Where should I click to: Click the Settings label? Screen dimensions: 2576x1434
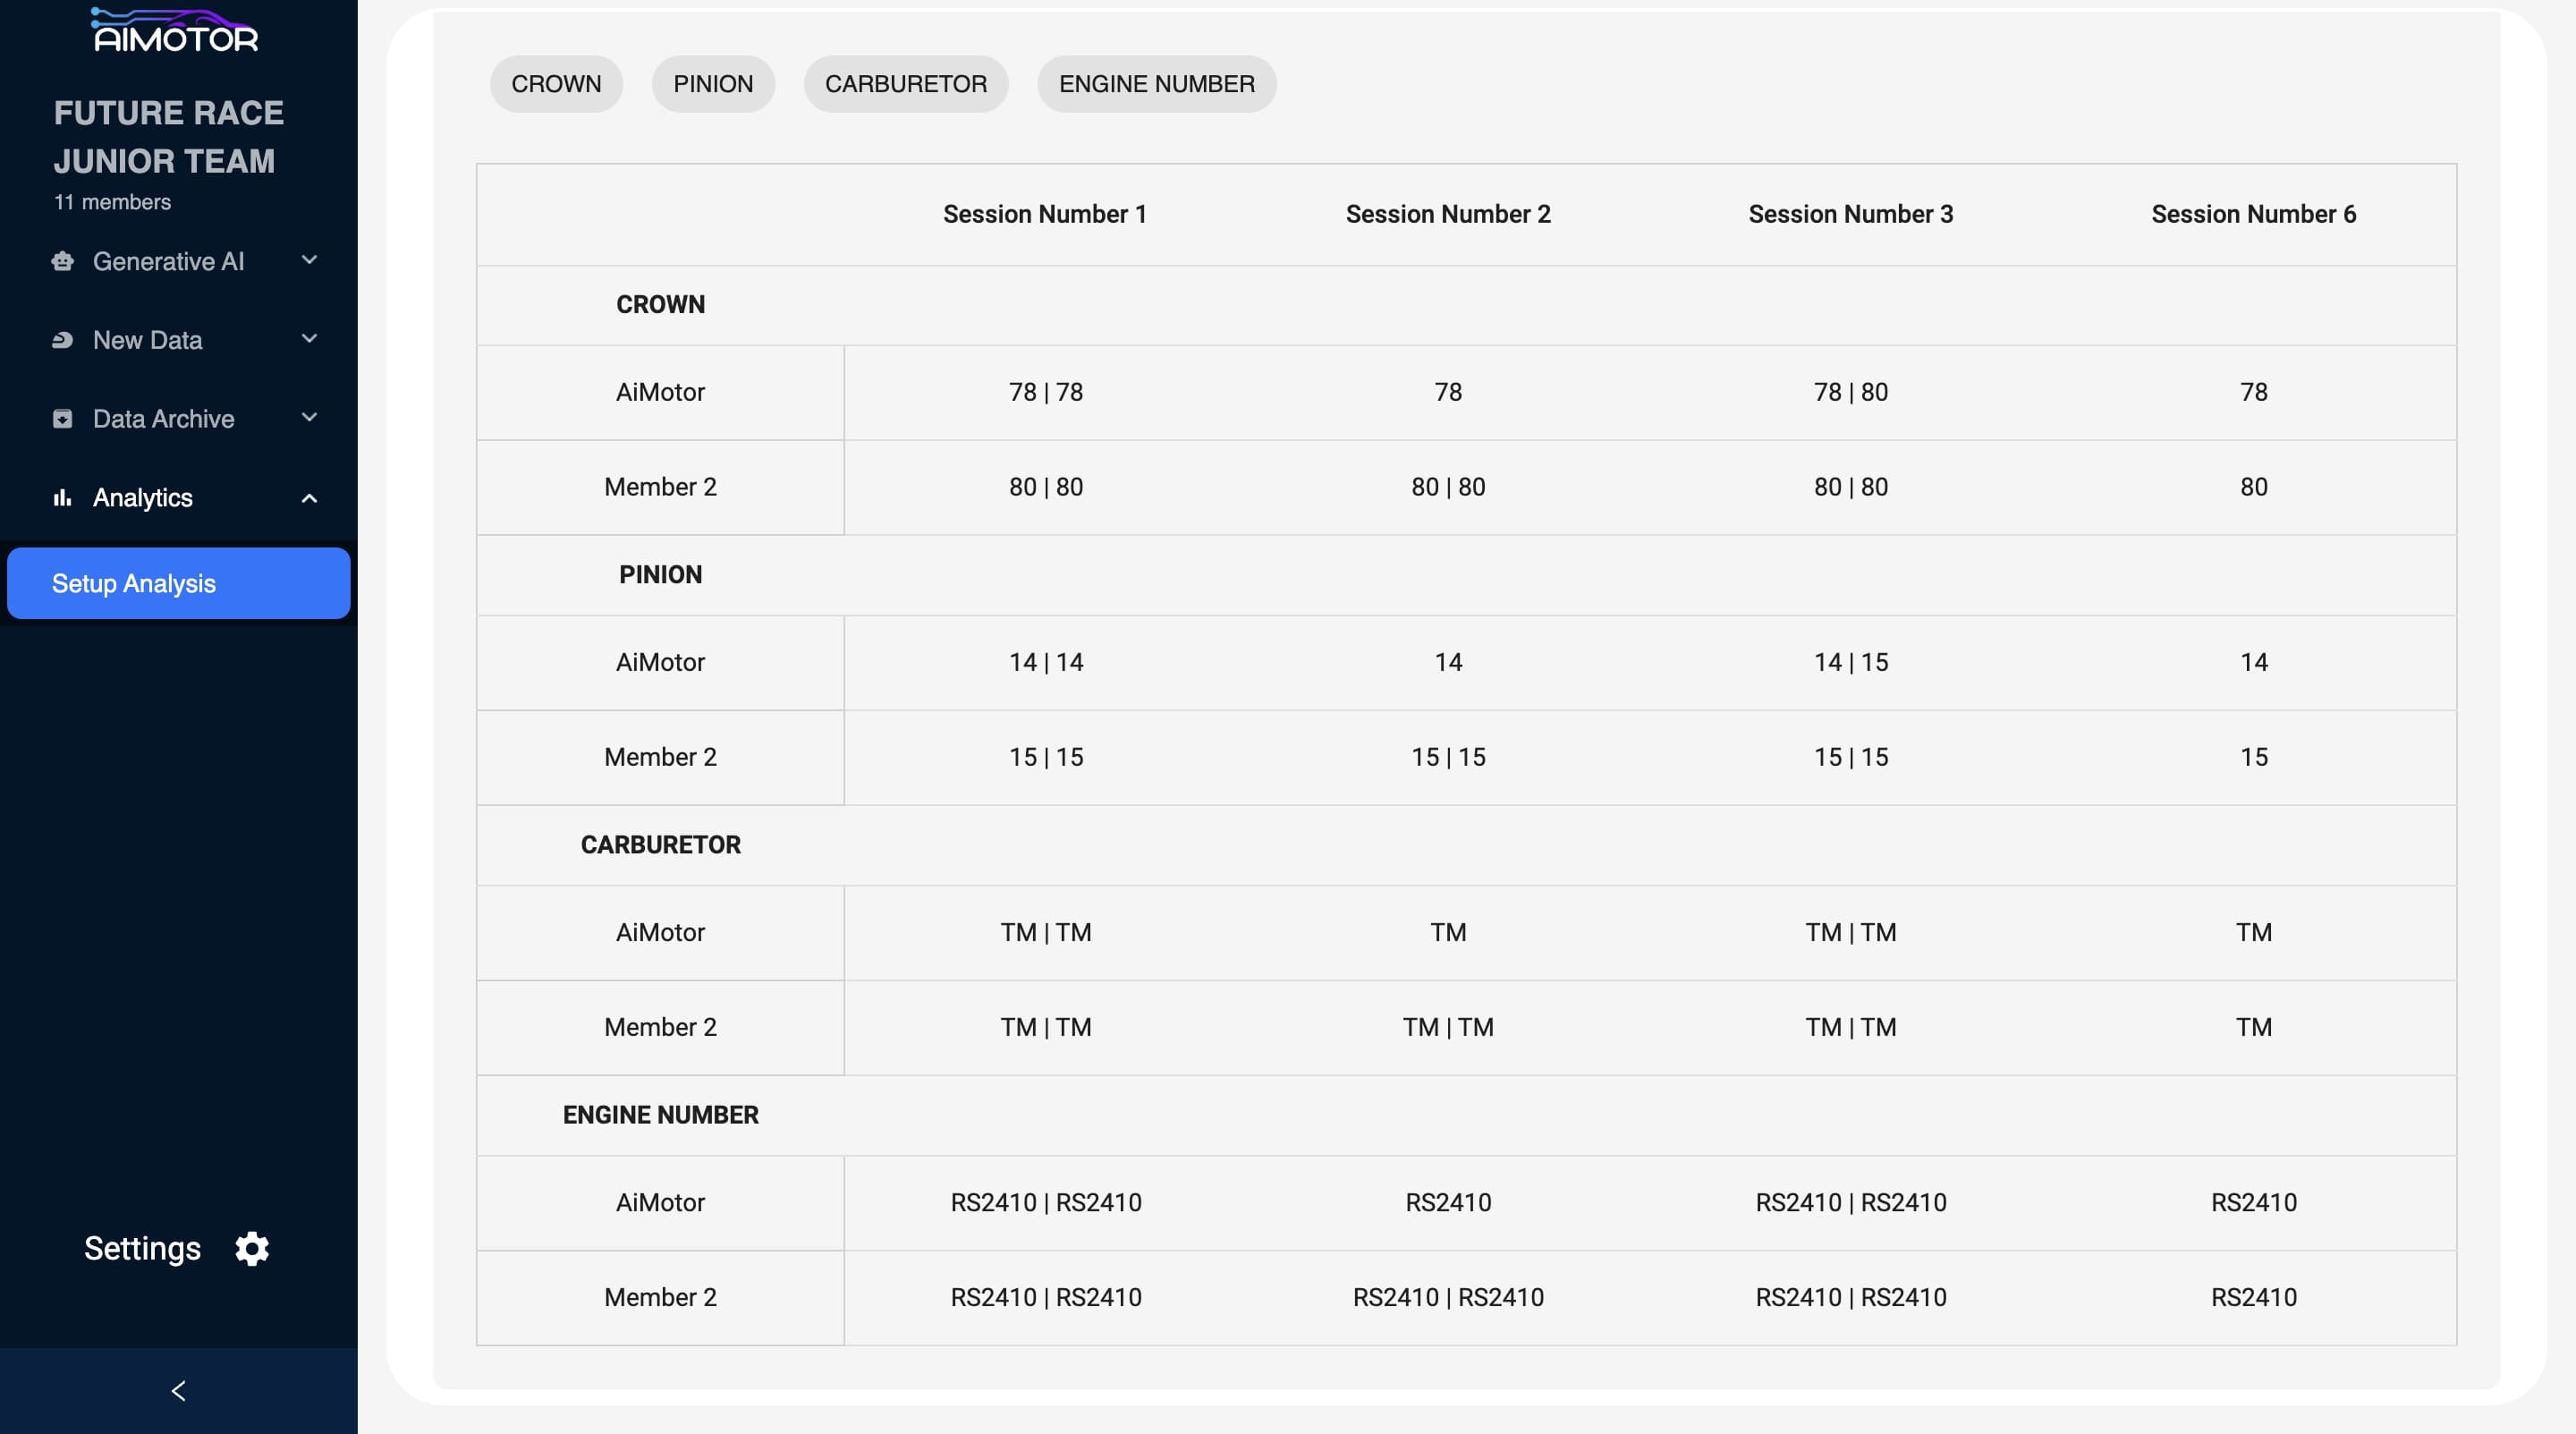(x=142, y=1248)
